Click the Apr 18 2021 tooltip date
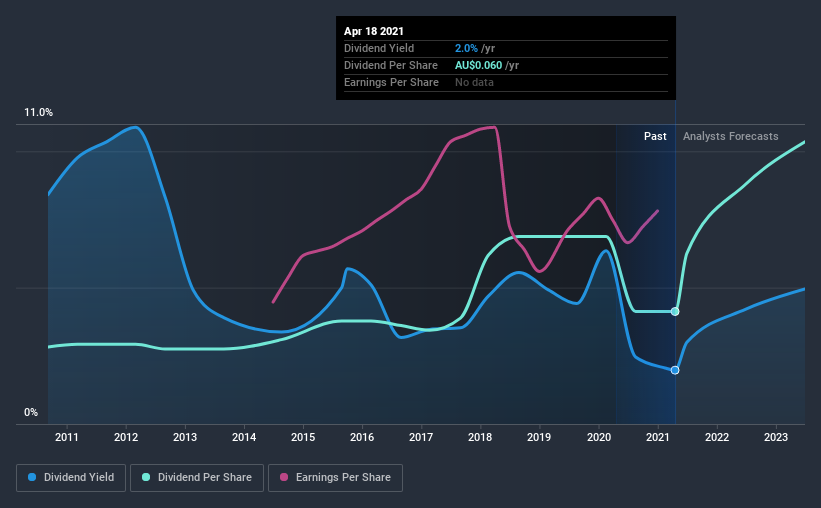Image resolution: width=821 pixels, height=508 pixels. click(x=374, y=31)
